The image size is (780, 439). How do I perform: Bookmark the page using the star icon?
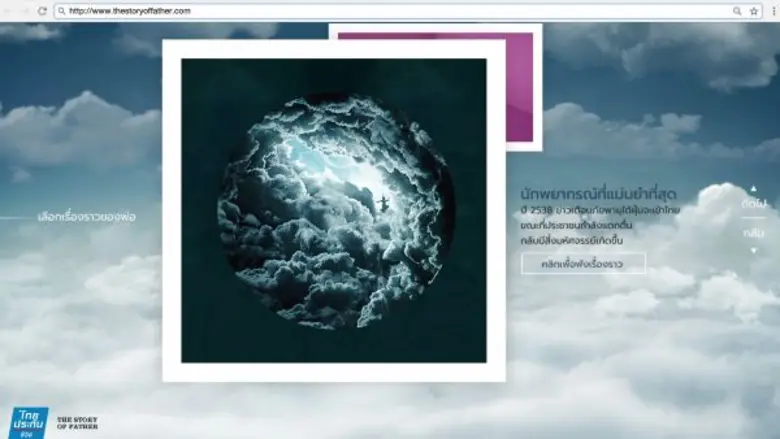point(752,11)
